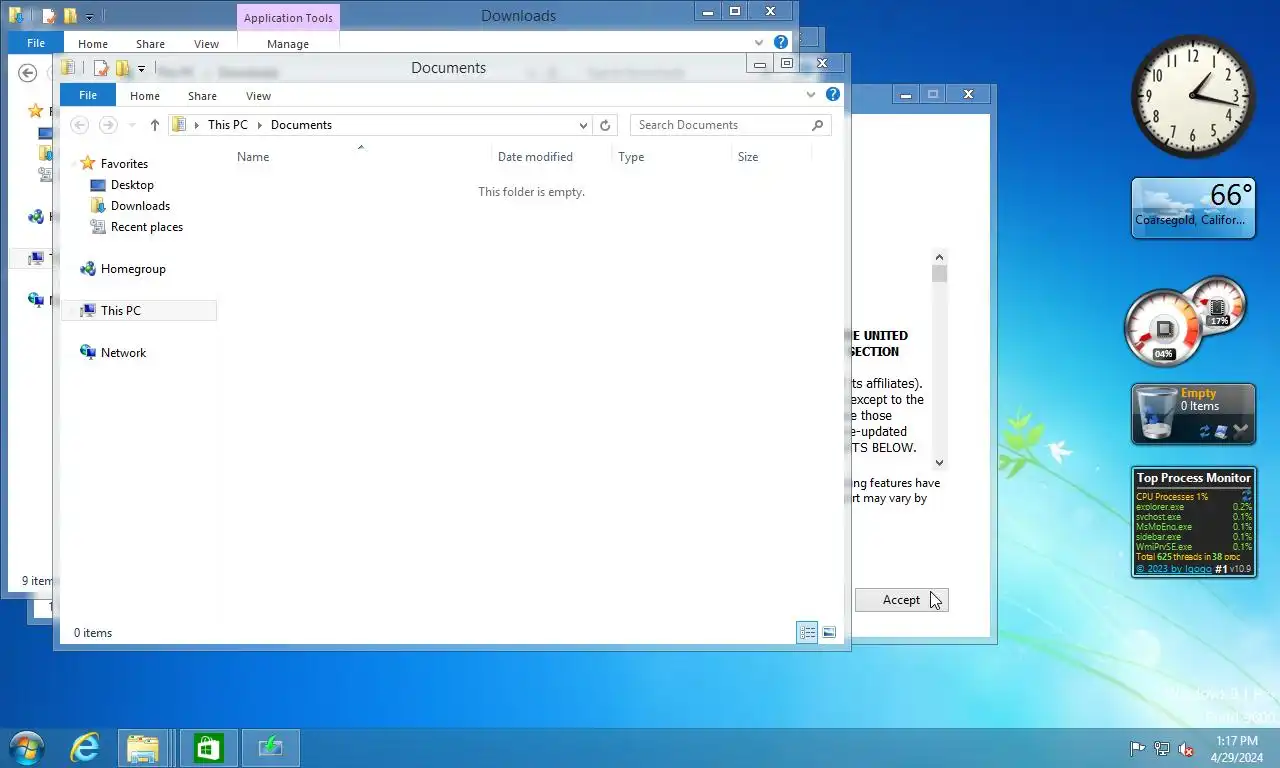Go back in Documents window
Viewport: 1280px width, 768px height.
(80, 125)
